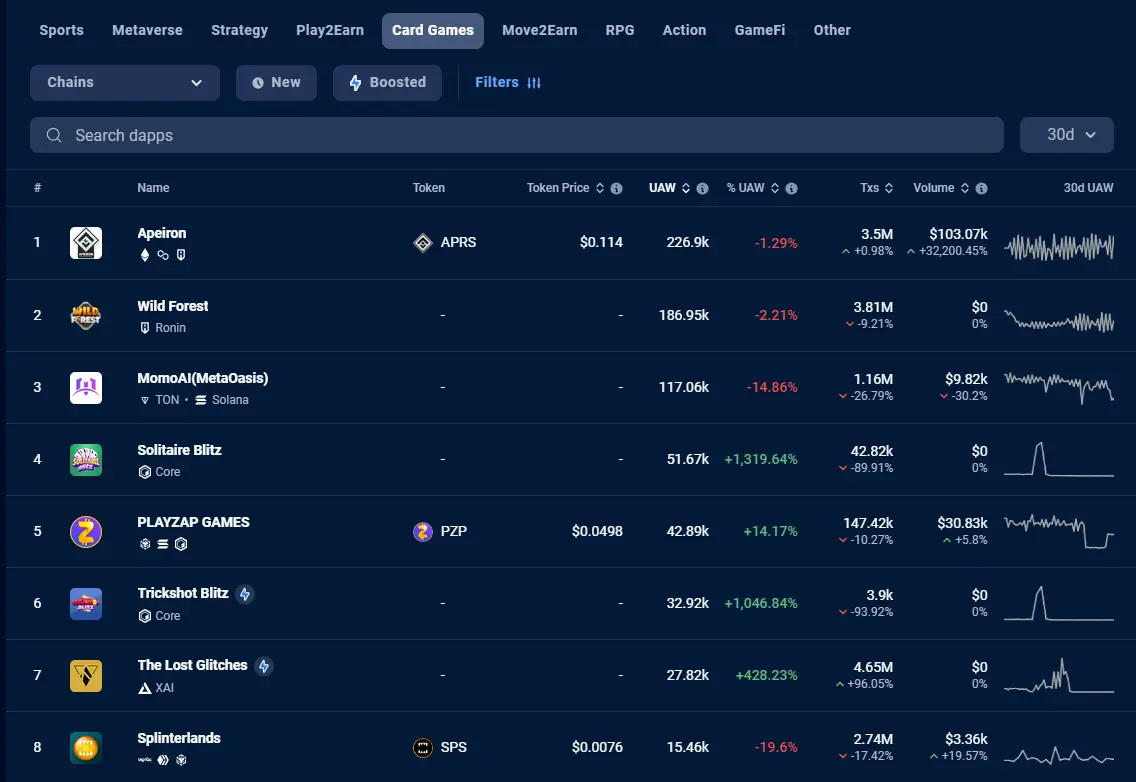The image size is (1136, 782).
Task: Sort by the % UAW column arrows
Action: 774,188
